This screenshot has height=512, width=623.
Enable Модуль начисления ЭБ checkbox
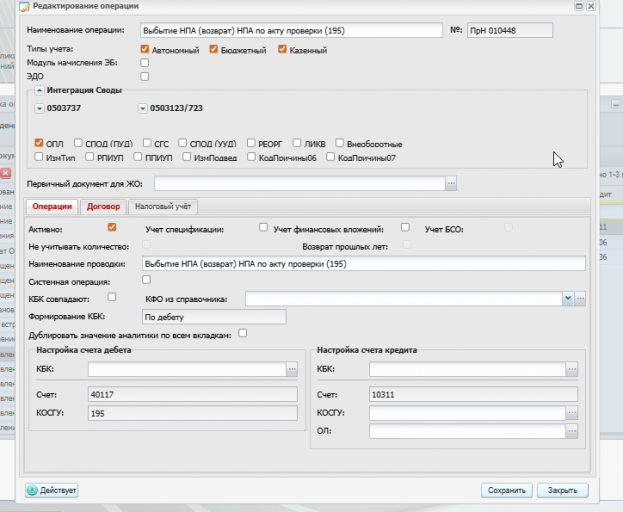pos(145,63)
